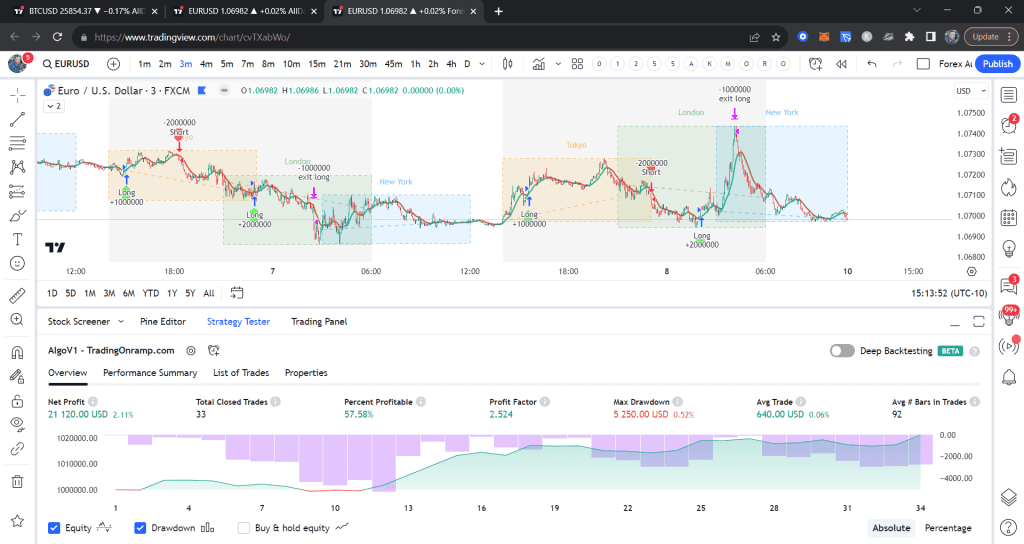Check the Buy & hold equity checkbox
The image size is (1024, 544).
click(x=244, y=528)
